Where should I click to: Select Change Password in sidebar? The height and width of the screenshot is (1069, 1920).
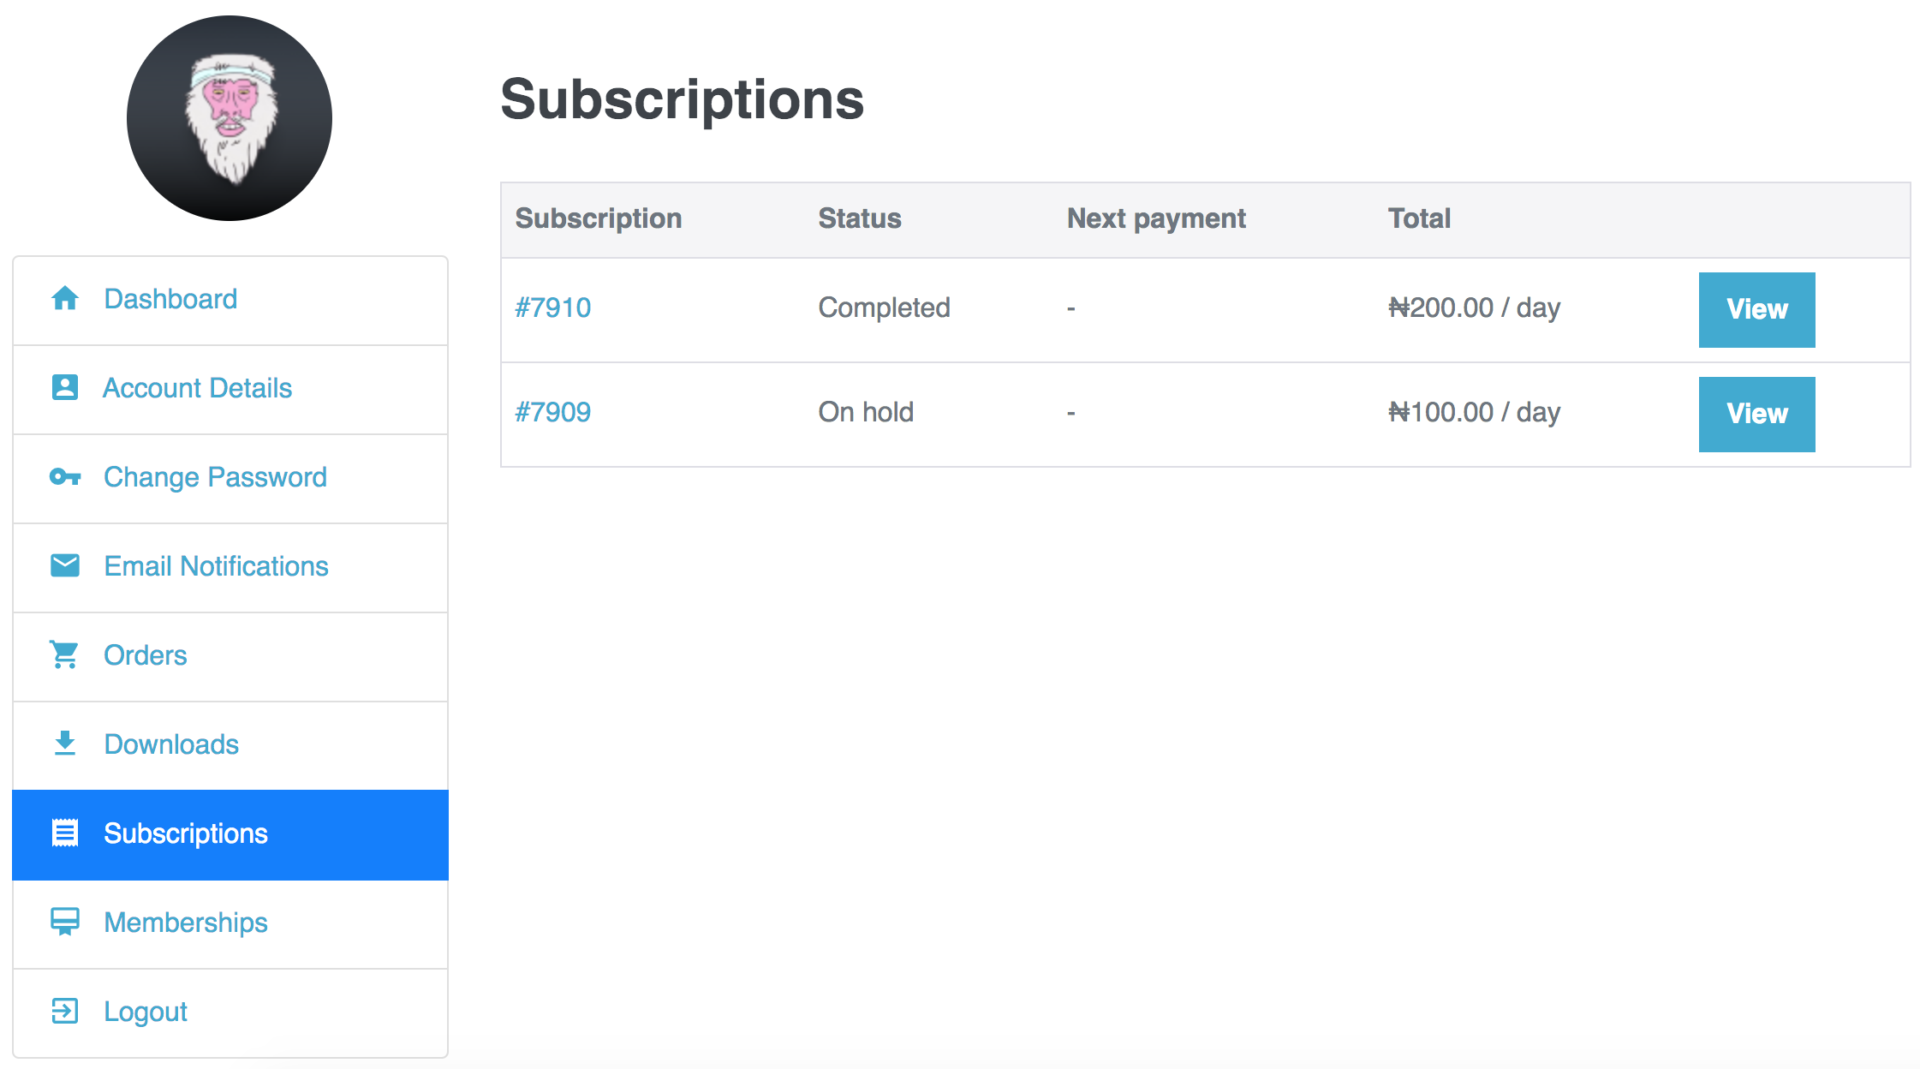[230, 478]
